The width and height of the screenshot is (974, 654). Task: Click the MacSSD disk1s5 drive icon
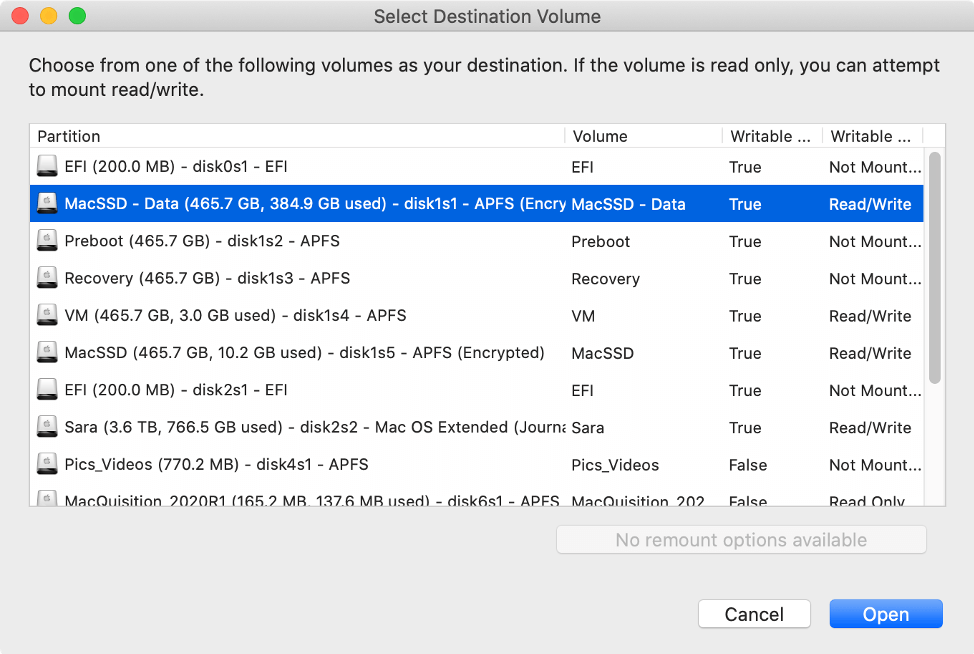[47, 353]
